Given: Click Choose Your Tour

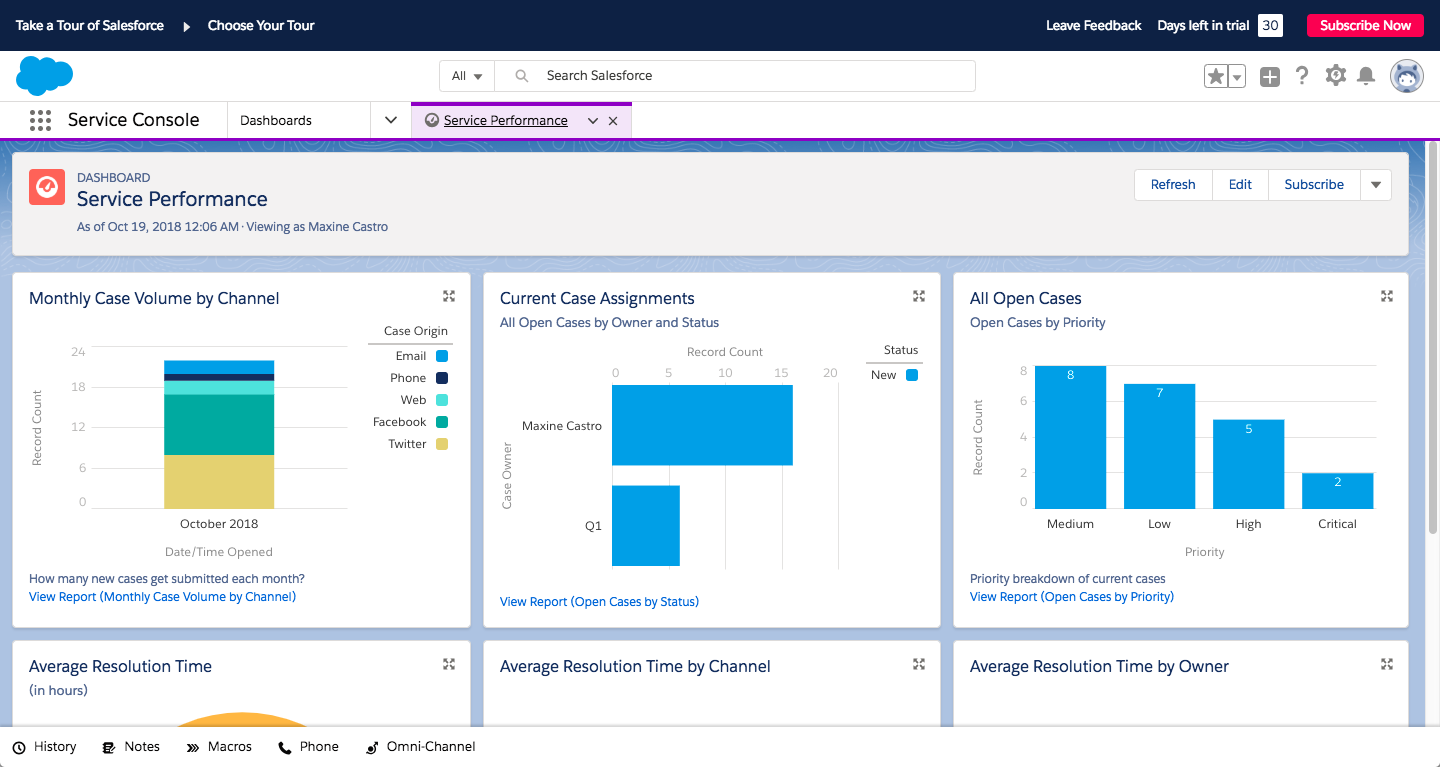Looking at the screenshot, I should [261, 26].
